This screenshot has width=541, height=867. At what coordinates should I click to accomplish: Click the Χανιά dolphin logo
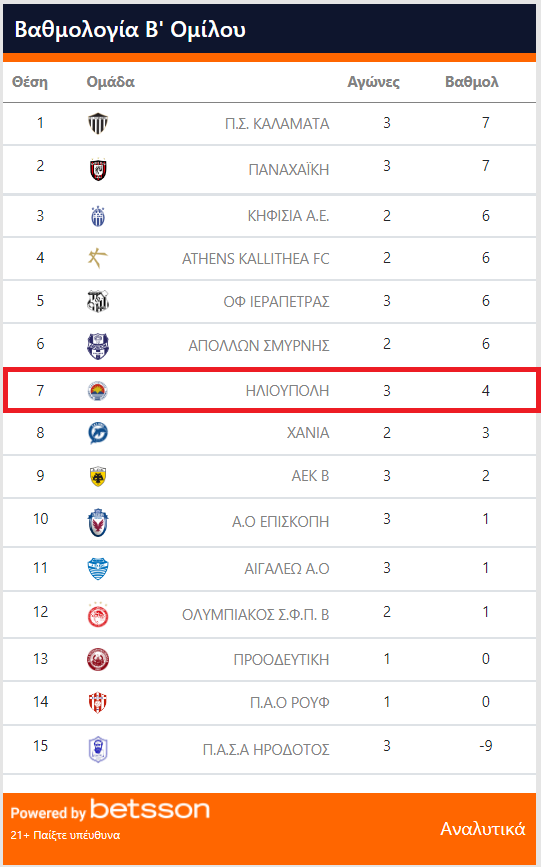[x=98, y=433]
